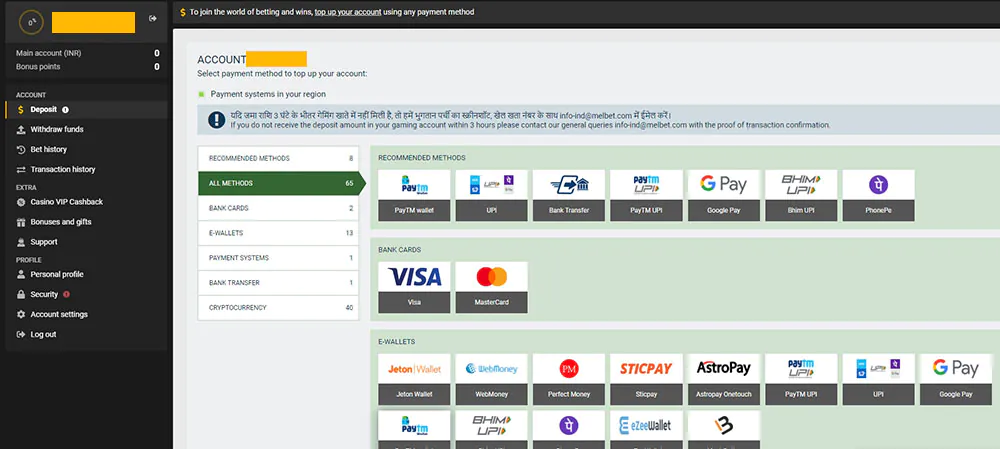Click the Support person icon
Viewport: 1000px width, 449px height.
21,242
